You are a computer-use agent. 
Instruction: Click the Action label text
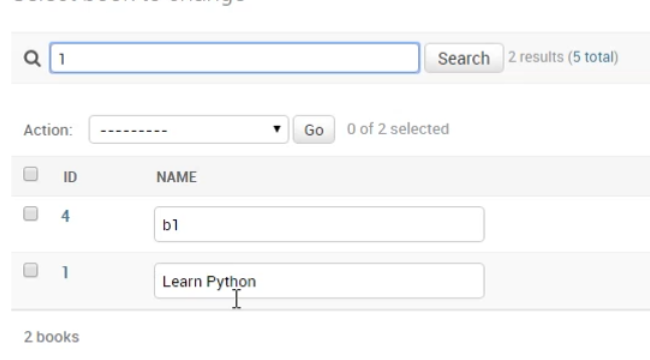tap(48, 130)
